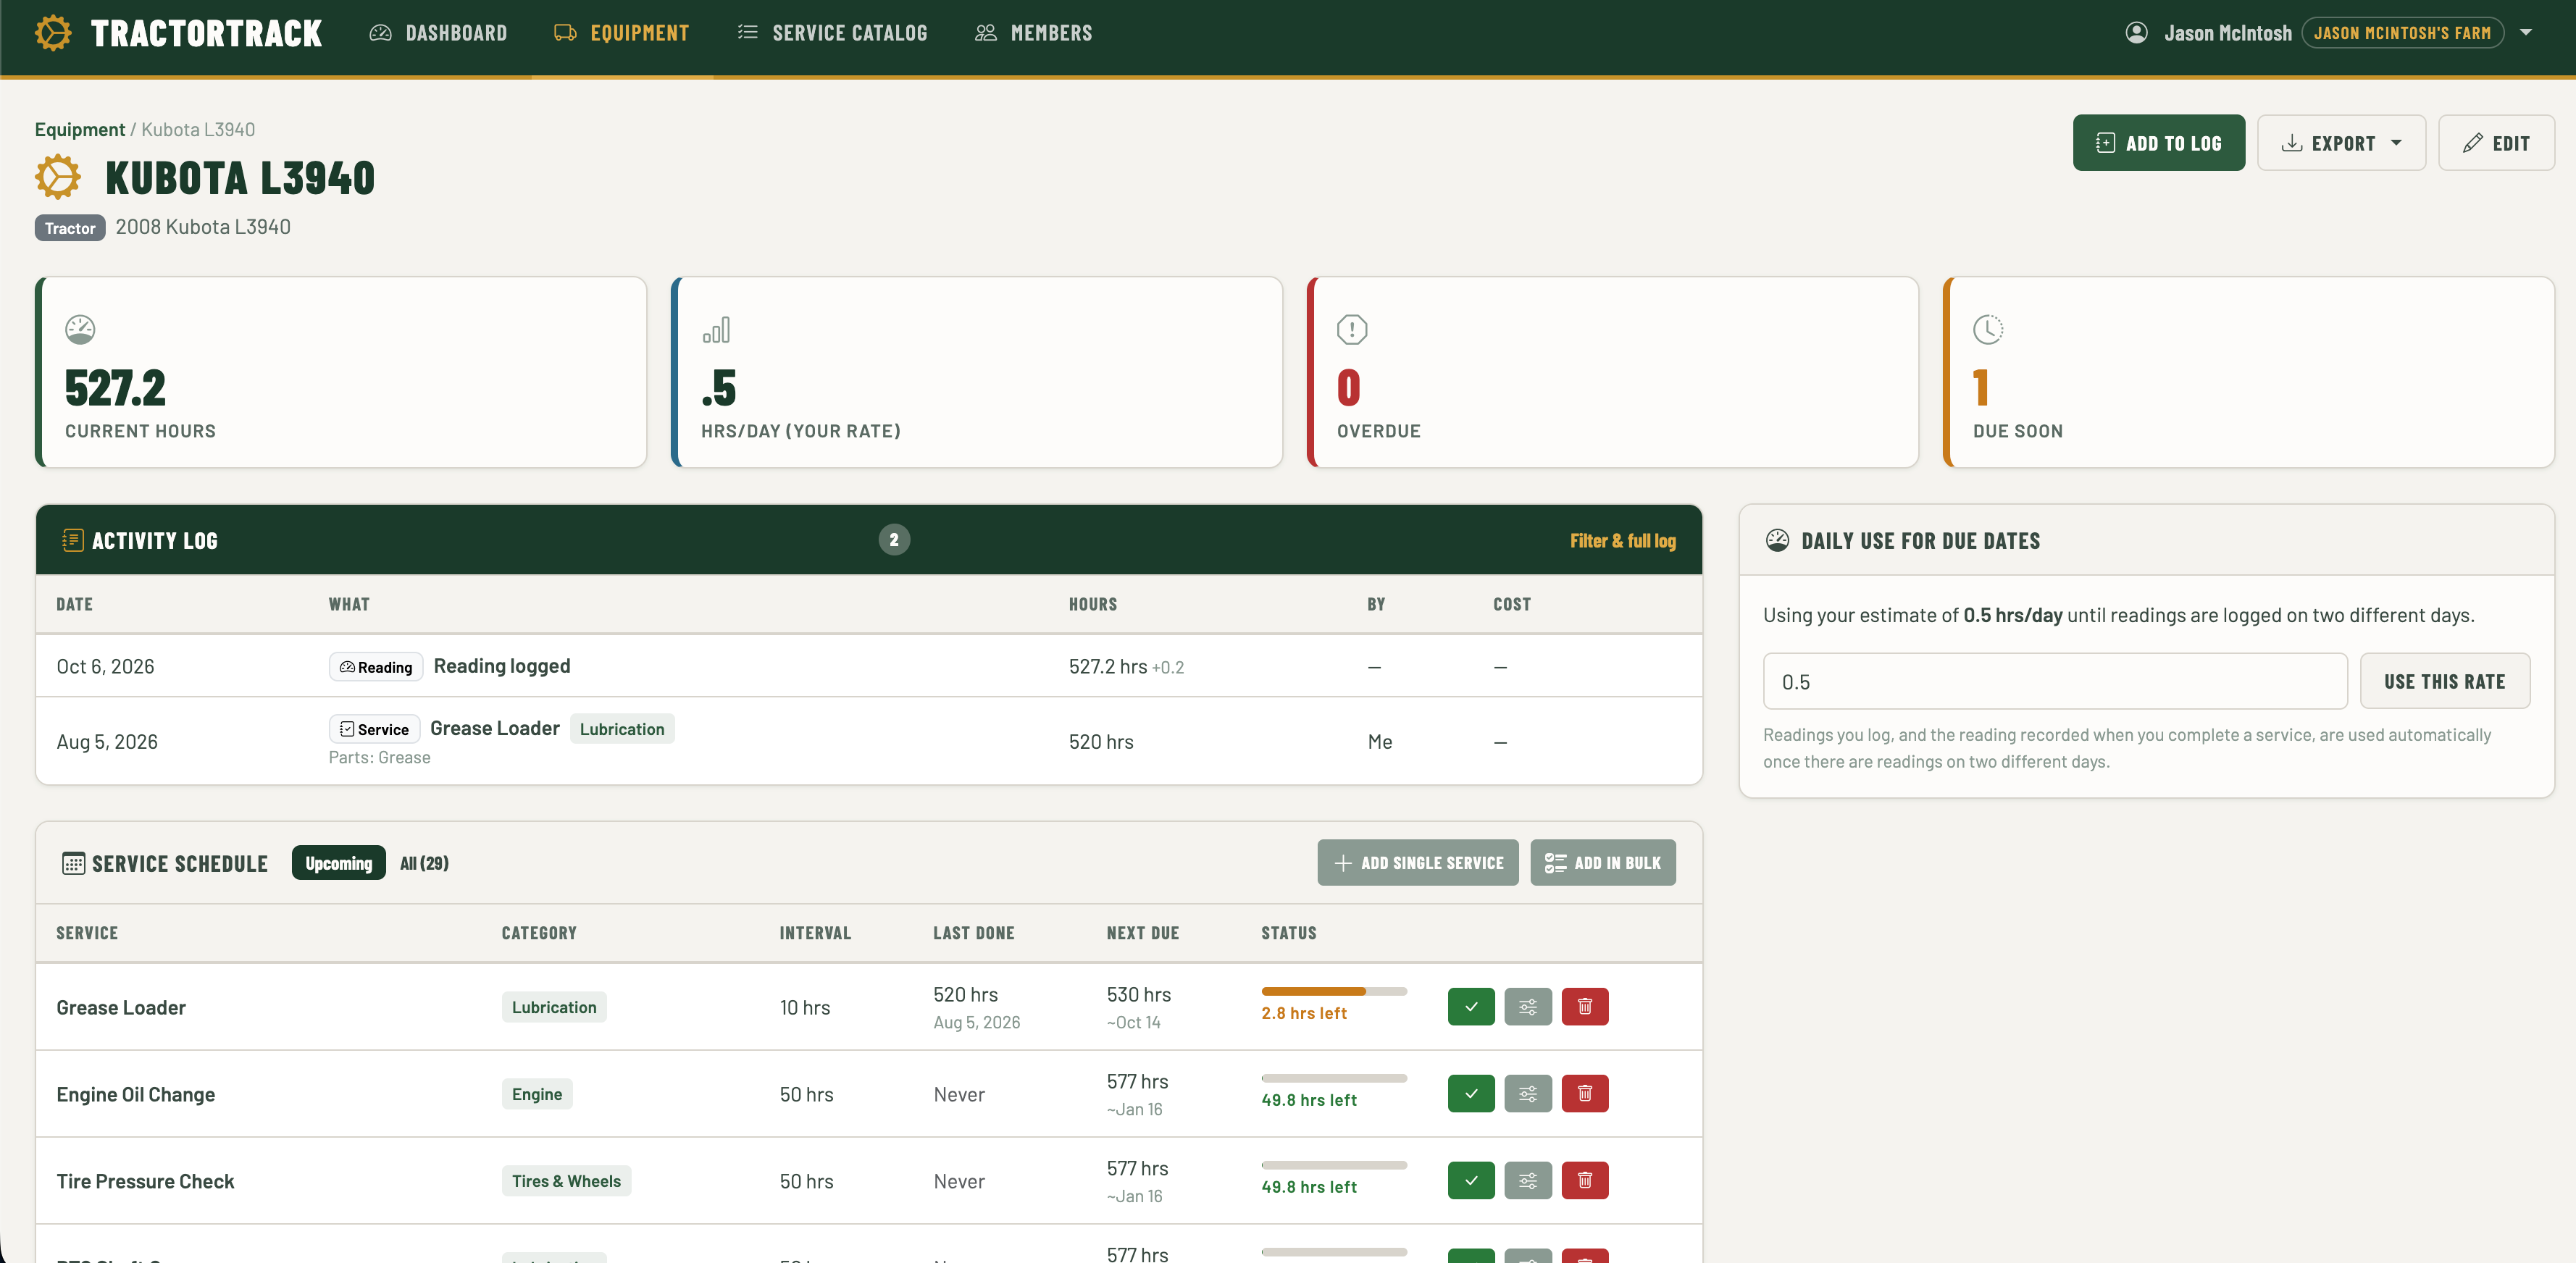
Task: Switch schedule view to All (29)
Action: [424, 863]
